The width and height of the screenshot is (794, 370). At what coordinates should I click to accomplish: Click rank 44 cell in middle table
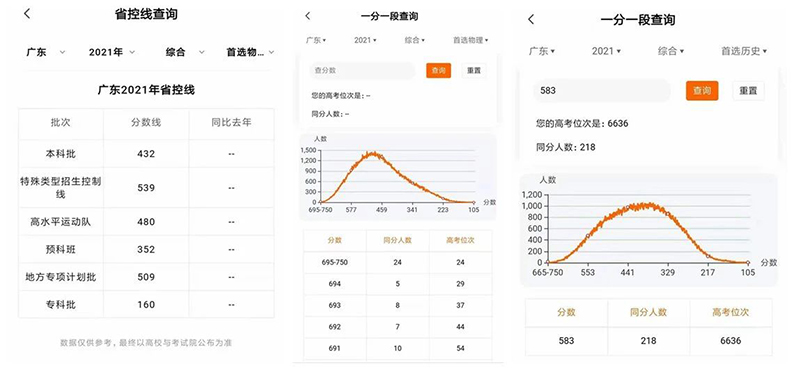[460, 326]
